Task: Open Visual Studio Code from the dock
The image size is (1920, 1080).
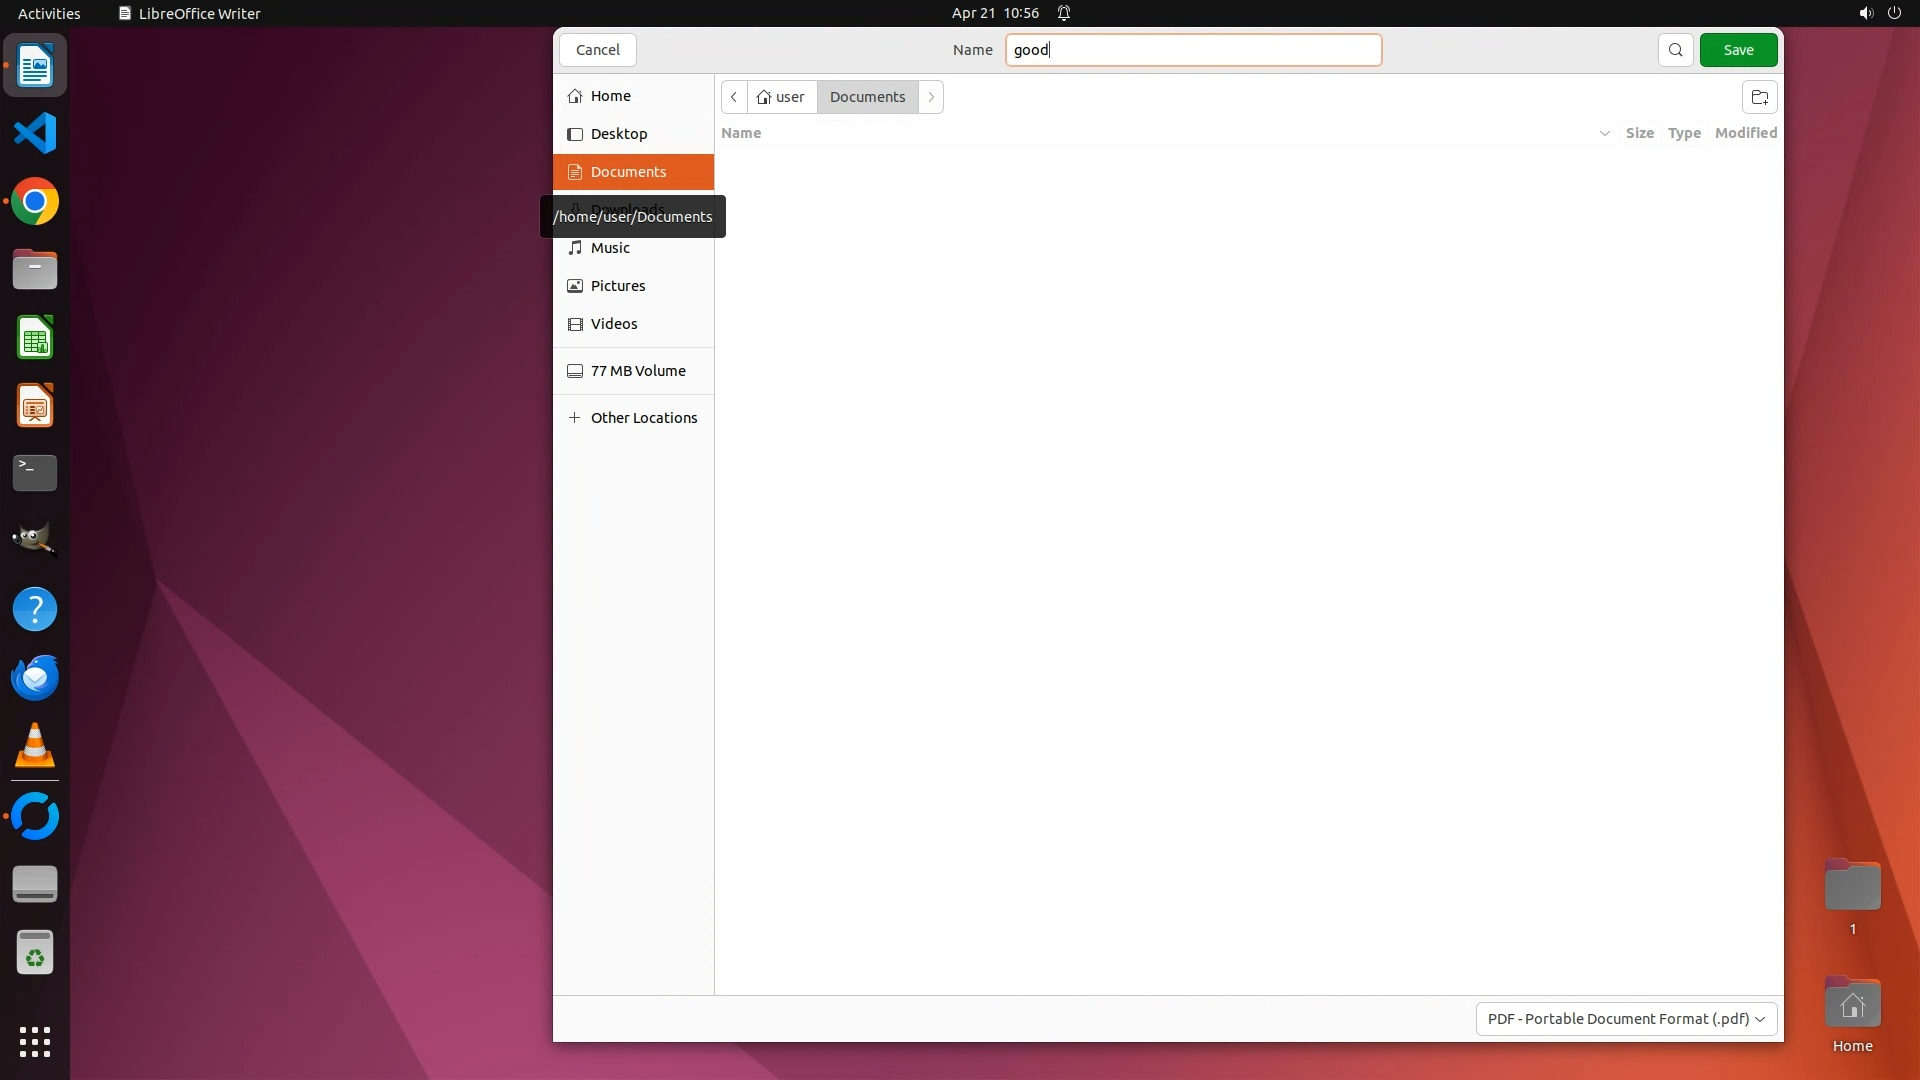Action: tap(35, 133)
